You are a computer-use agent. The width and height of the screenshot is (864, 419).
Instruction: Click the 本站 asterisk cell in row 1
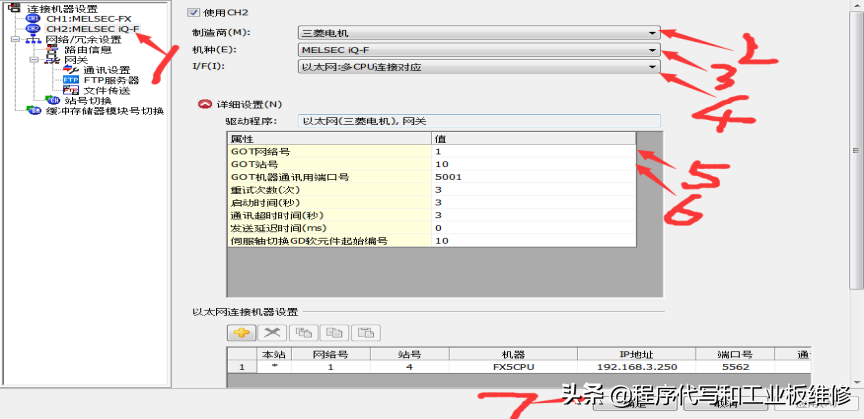274,367
